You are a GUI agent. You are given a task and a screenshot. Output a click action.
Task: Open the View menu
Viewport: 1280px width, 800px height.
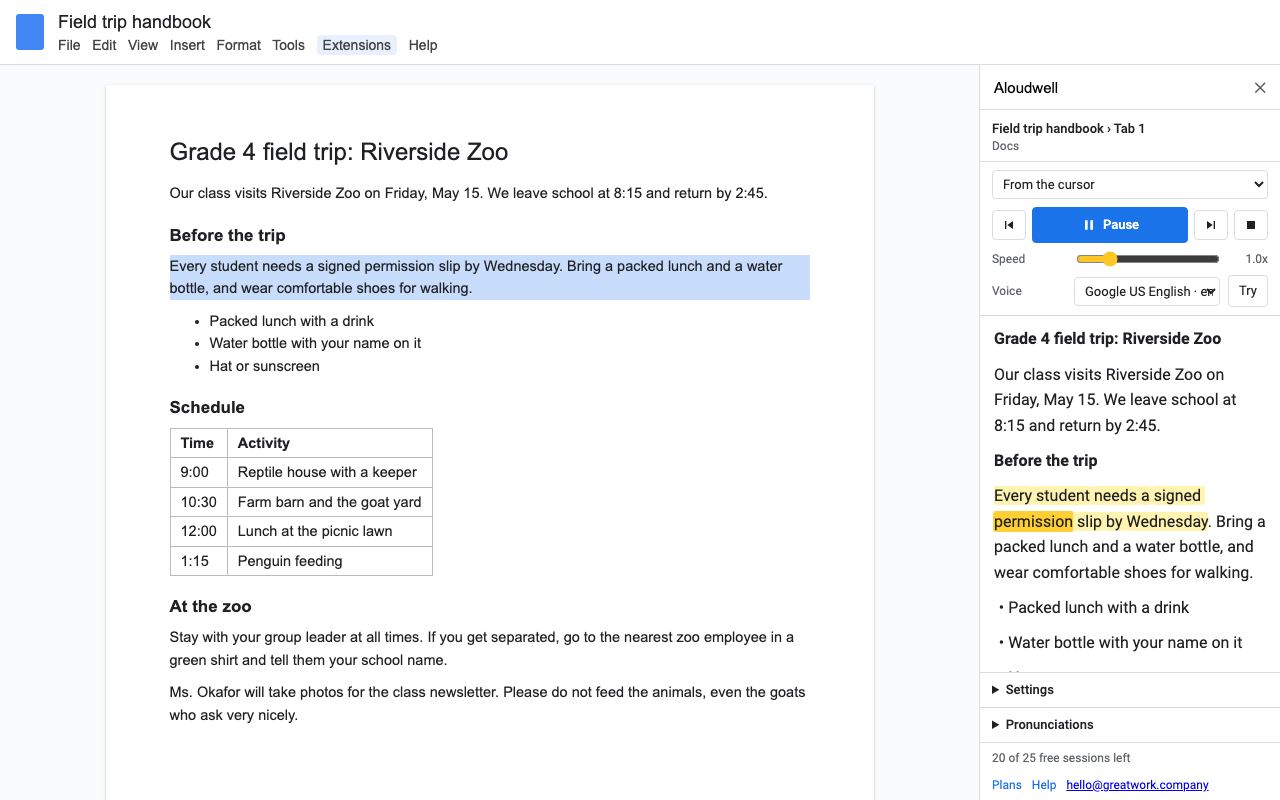tap(143, 45)
